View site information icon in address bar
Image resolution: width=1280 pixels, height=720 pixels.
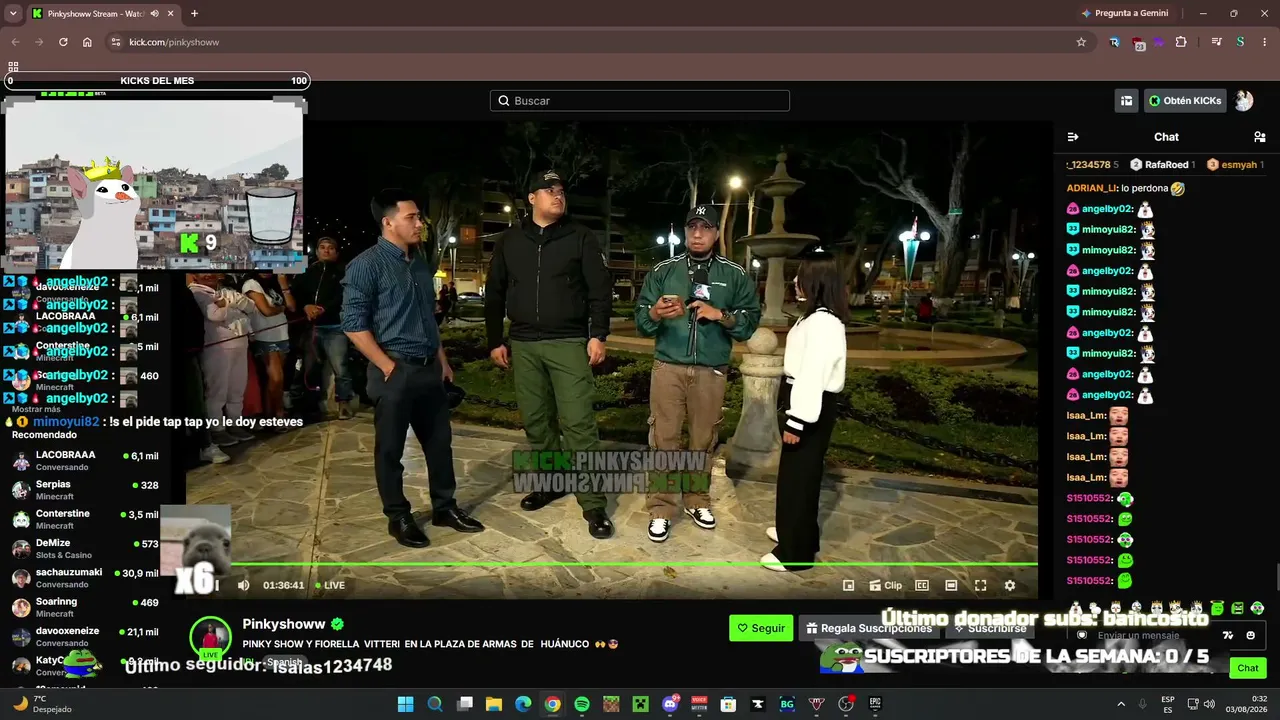(116, 42)
